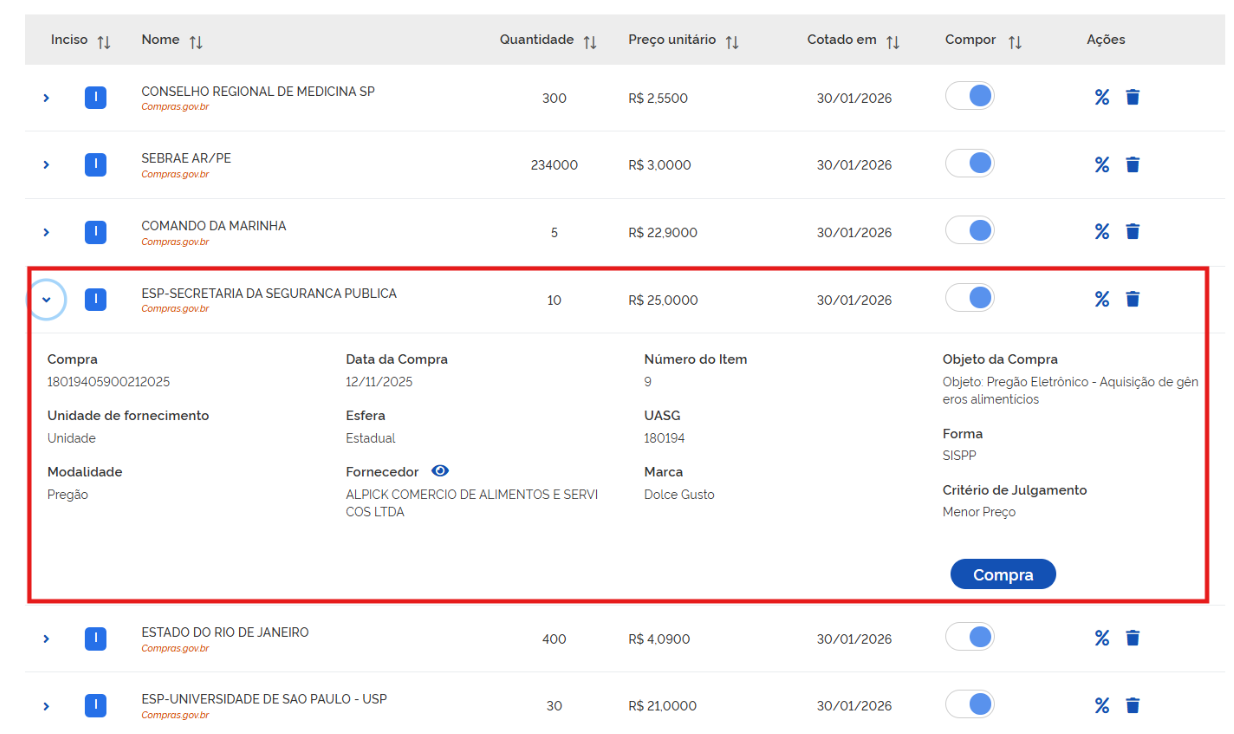The width and height of the screenshot is (1234, 734).
Task: Toggle Compor switch for CONSELHO REGIONAL DE MEDICINA SP
Action: click(x=969, y=97)
